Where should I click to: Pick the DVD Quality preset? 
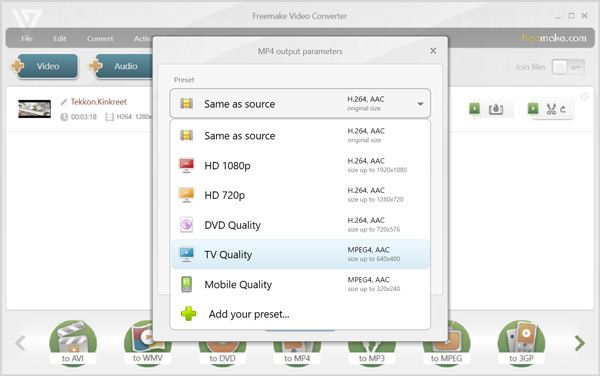tap(300, 225)
